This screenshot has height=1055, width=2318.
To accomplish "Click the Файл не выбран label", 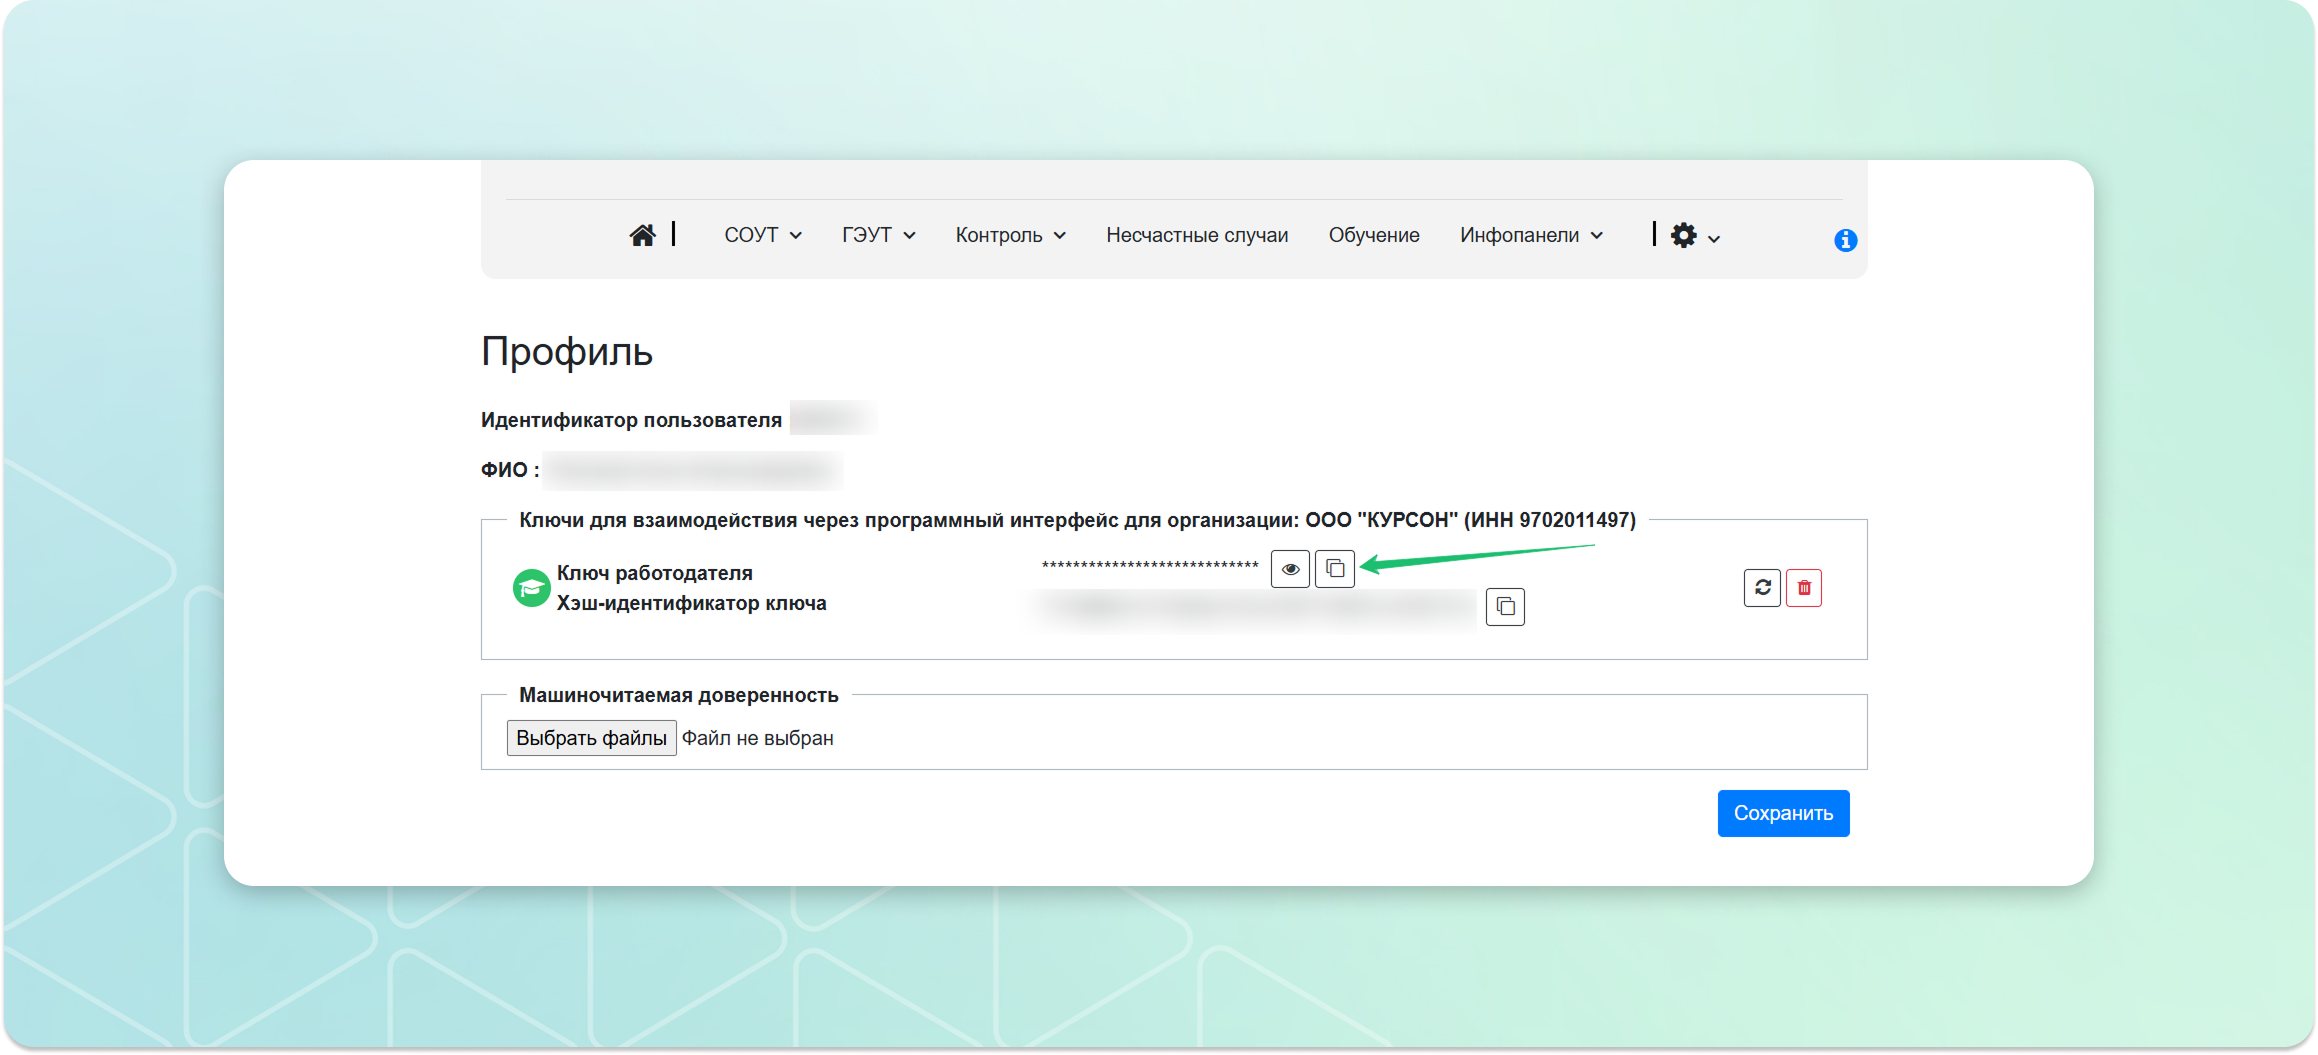I will (x=757, y=739).
